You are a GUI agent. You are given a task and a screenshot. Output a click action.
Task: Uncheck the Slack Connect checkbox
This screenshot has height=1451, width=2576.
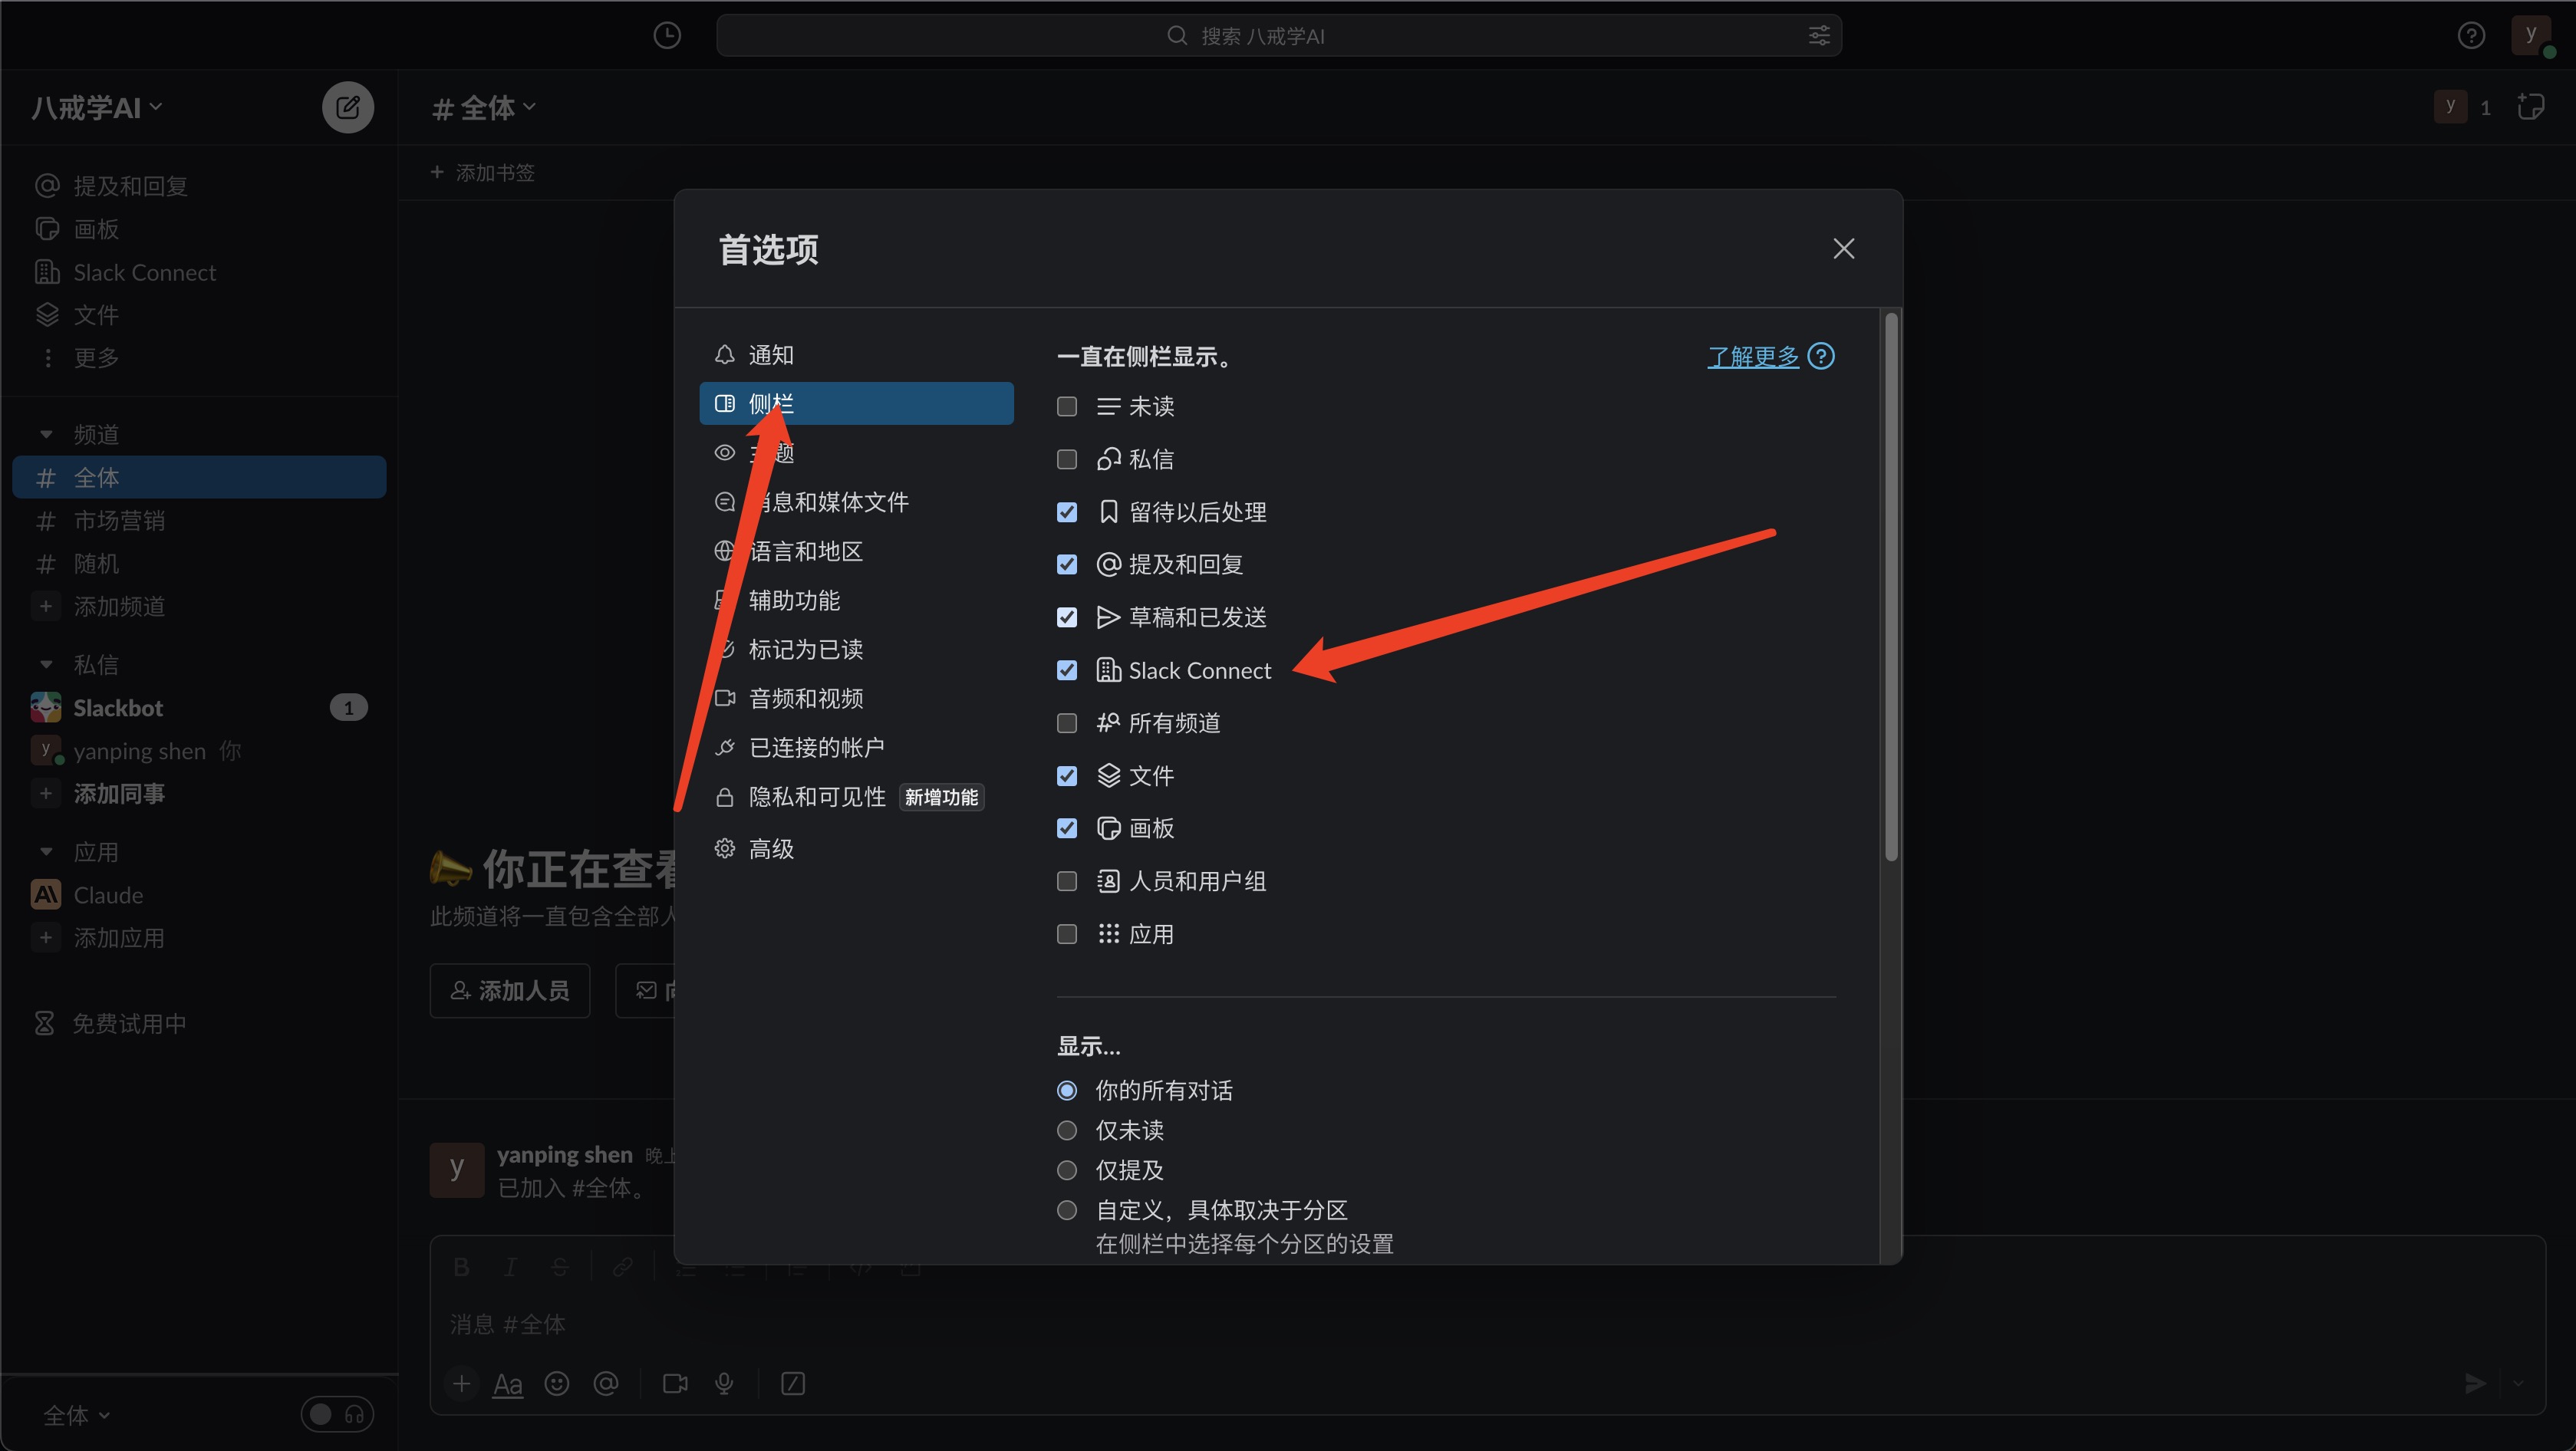1067,670
